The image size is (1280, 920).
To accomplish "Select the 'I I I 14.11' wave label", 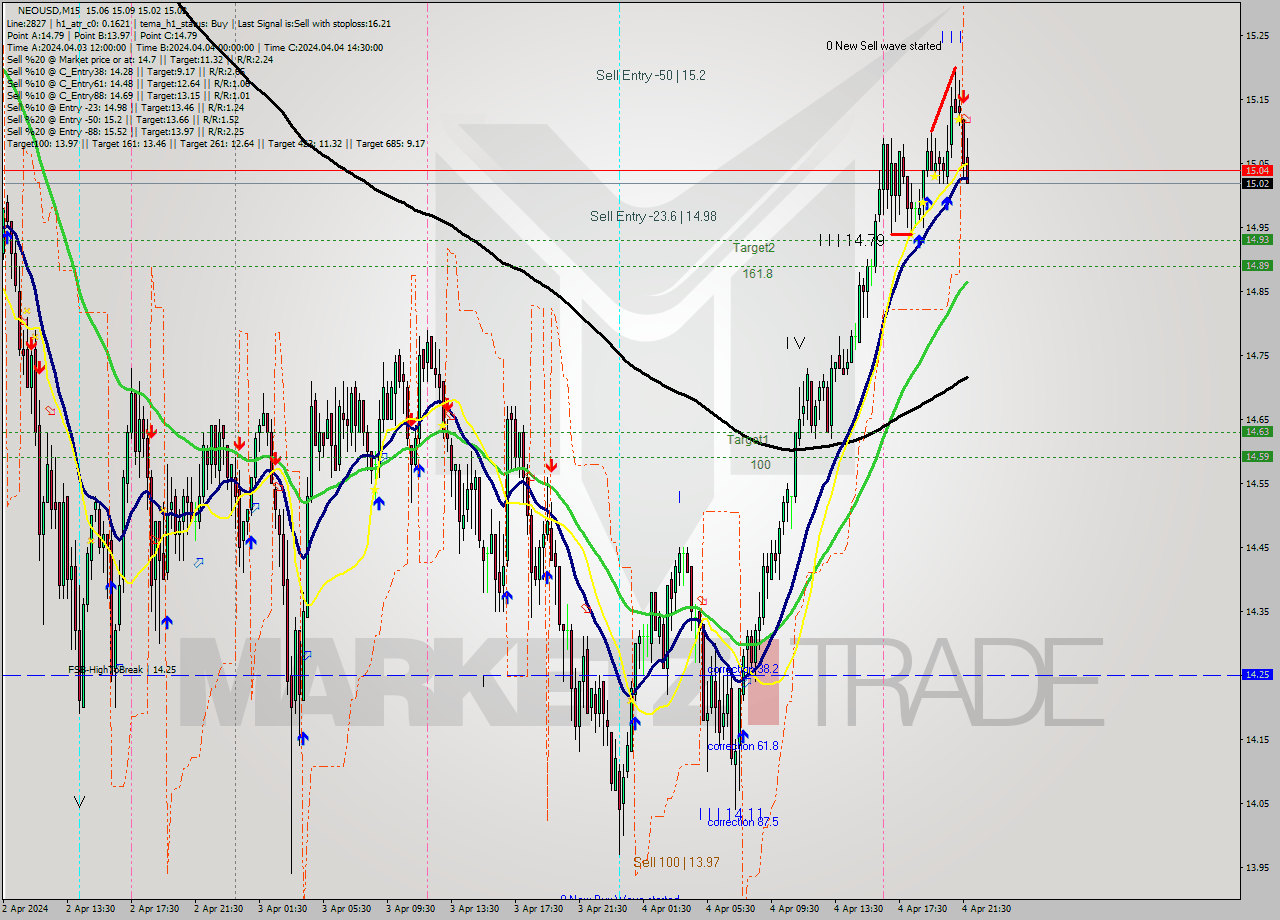I will click(x=731, y=814).
